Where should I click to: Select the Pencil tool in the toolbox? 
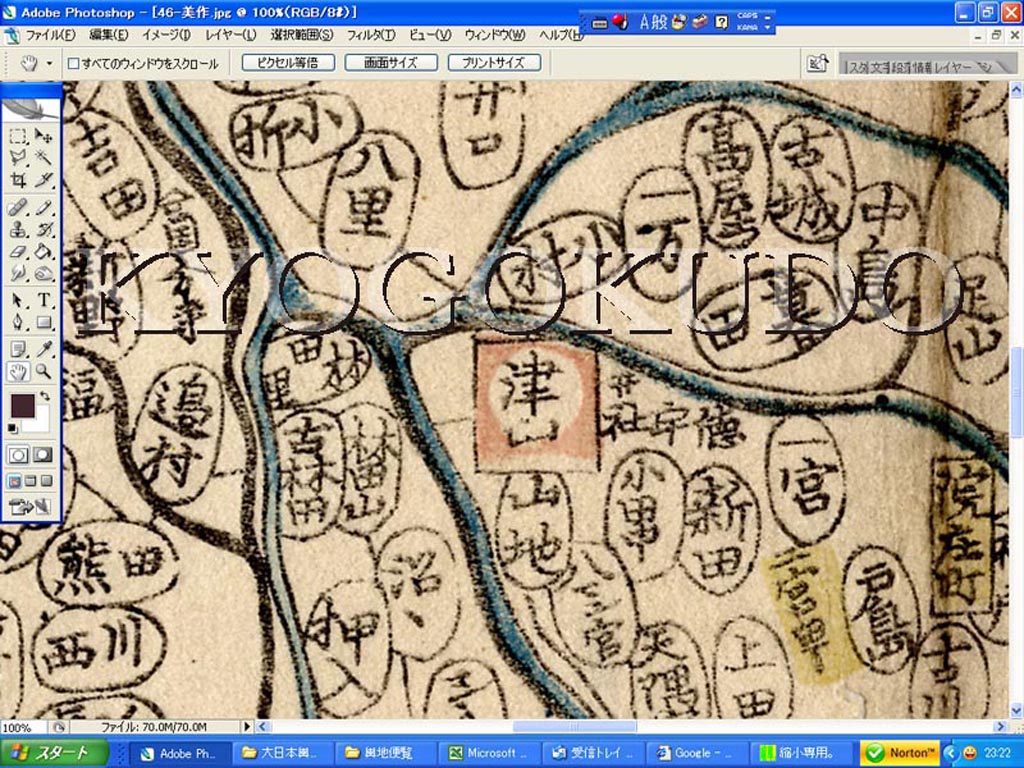[43, 208]
